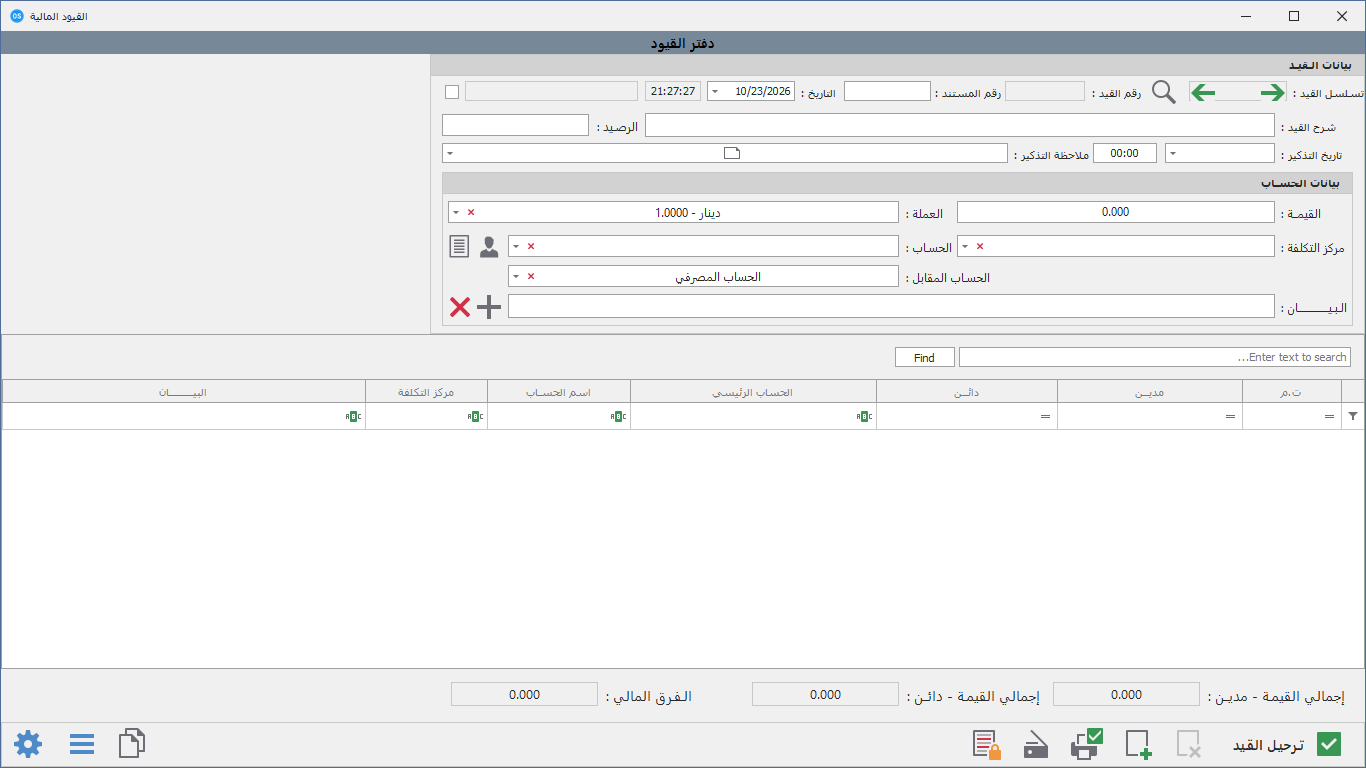
Task: Create a new entry with the add-document icon
Action: click(1138, 744)
